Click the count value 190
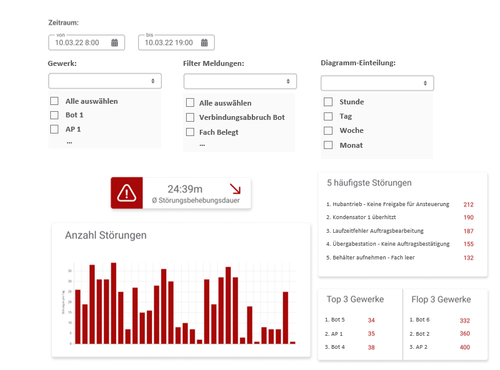 click(468, 217)
